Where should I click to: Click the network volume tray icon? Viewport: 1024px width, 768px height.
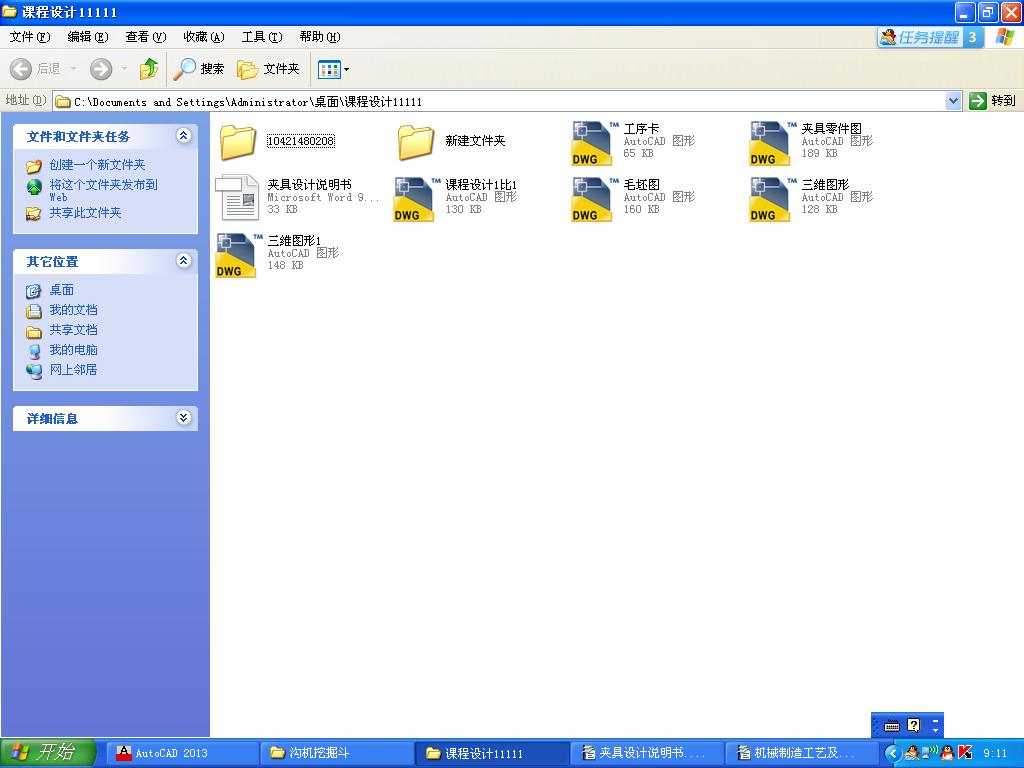(929, 752)
